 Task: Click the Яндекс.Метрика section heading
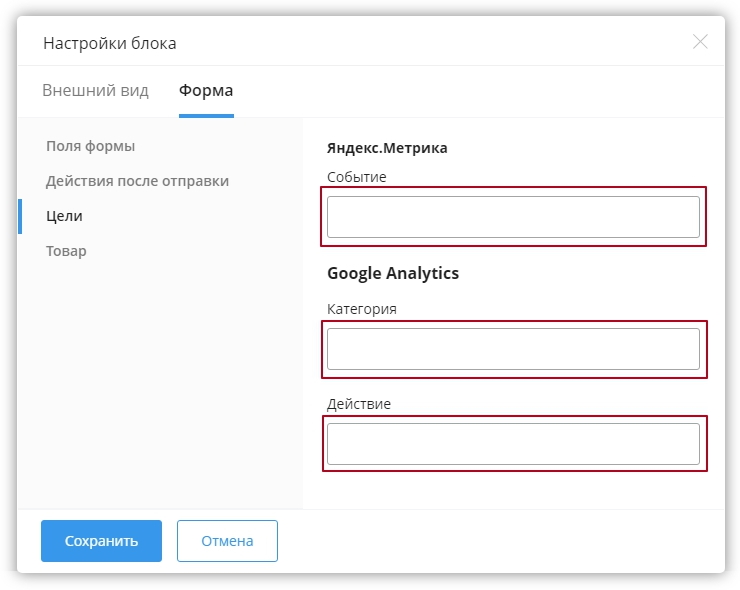pos(387,148)
